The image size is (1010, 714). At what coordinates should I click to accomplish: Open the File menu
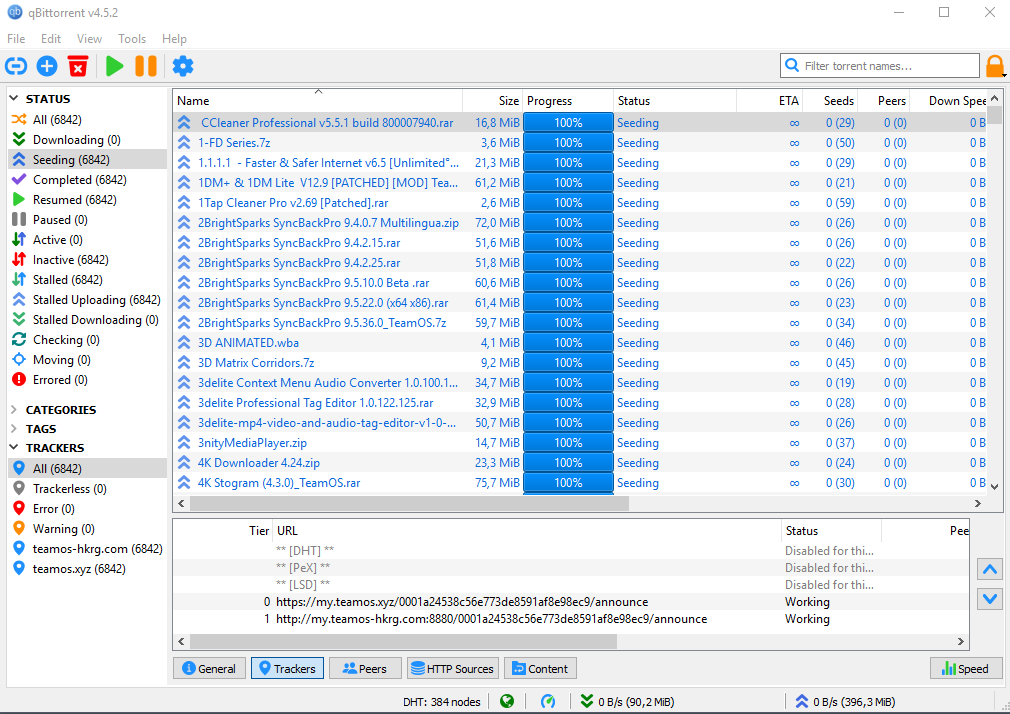pyautogui.click(x=16, y=39)
